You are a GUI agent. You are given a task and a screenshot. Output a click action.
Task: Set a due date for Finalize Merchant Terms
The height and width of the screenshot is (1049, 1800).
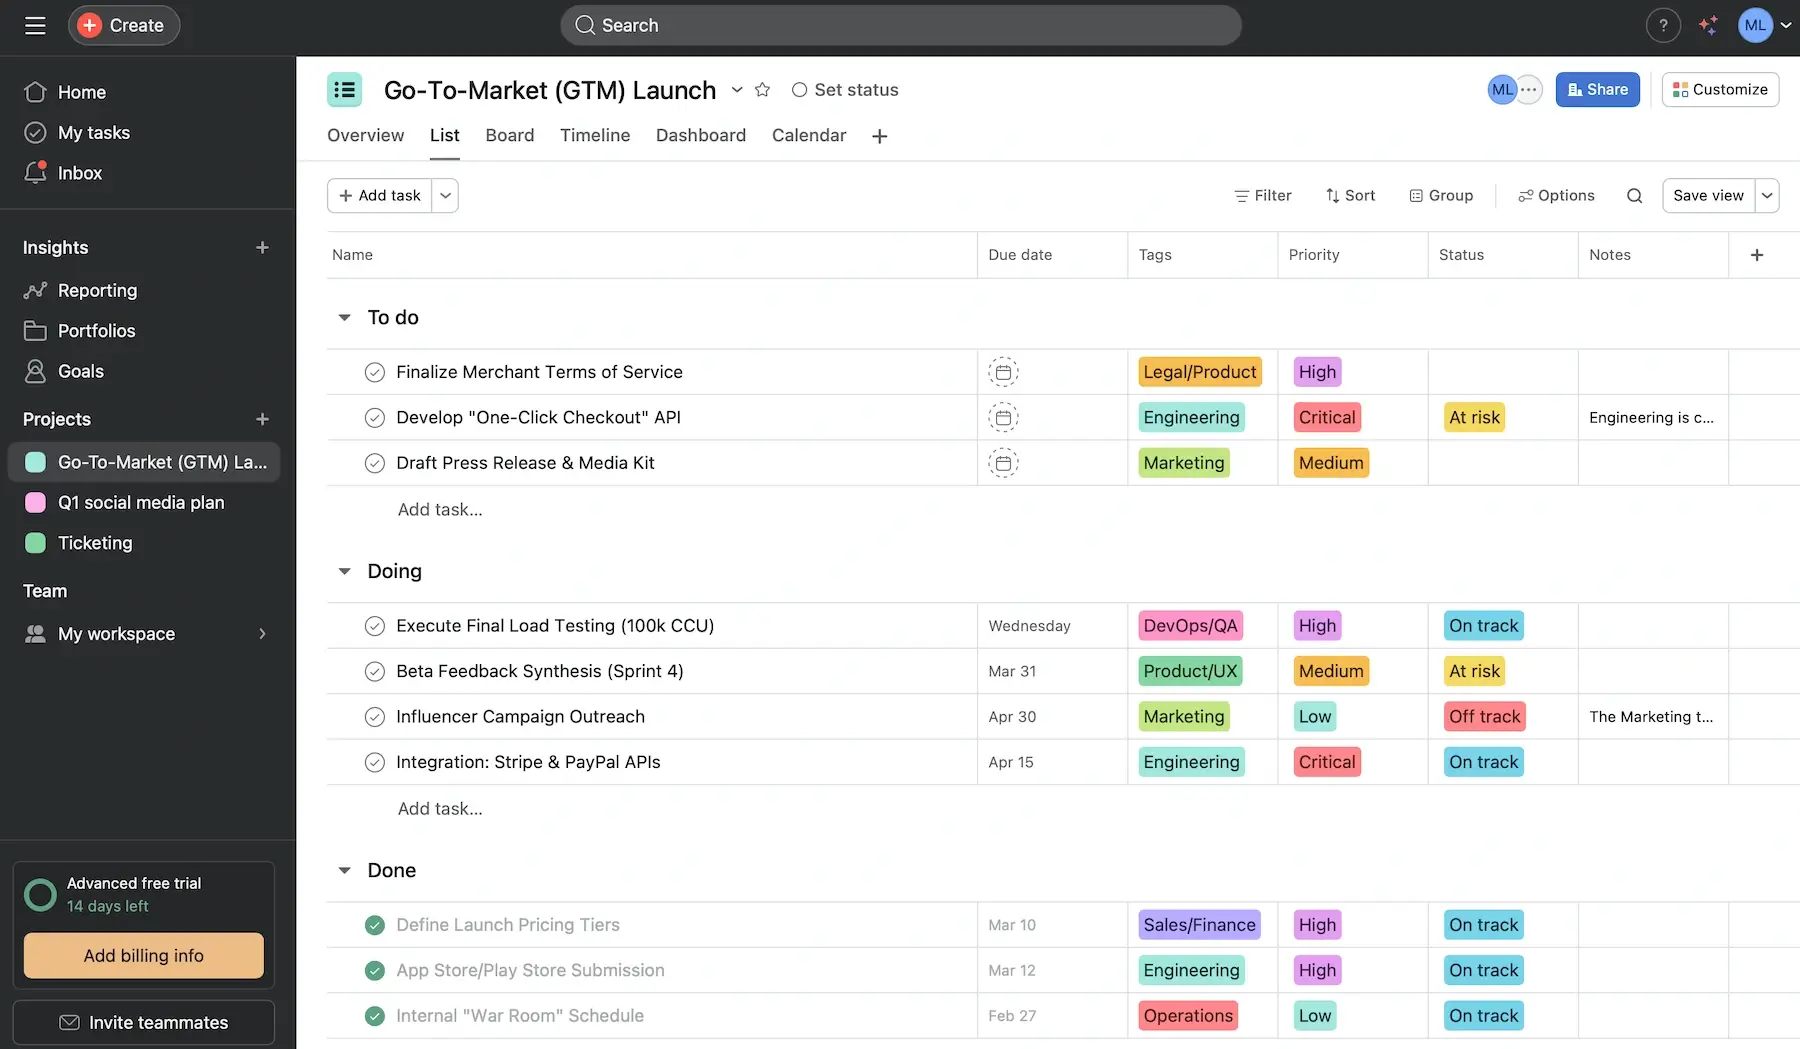[1003, 371]
